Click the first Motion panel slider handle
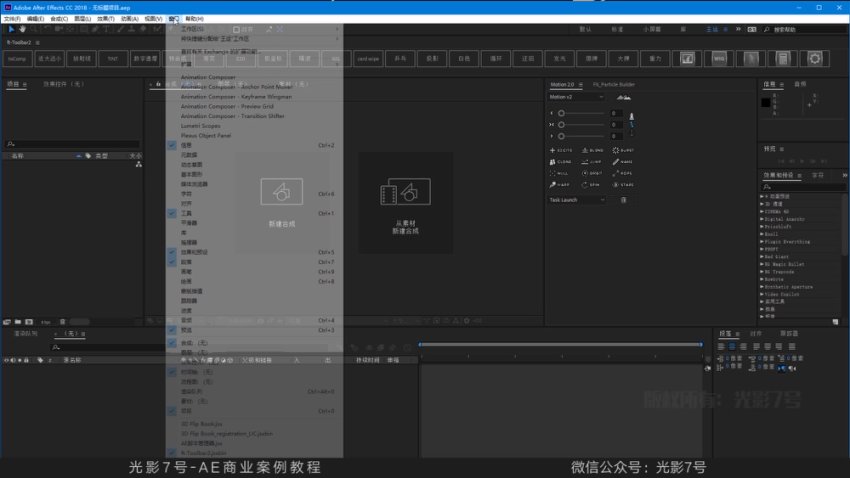Viewport: 850px width, 478px height. (562, 113)
